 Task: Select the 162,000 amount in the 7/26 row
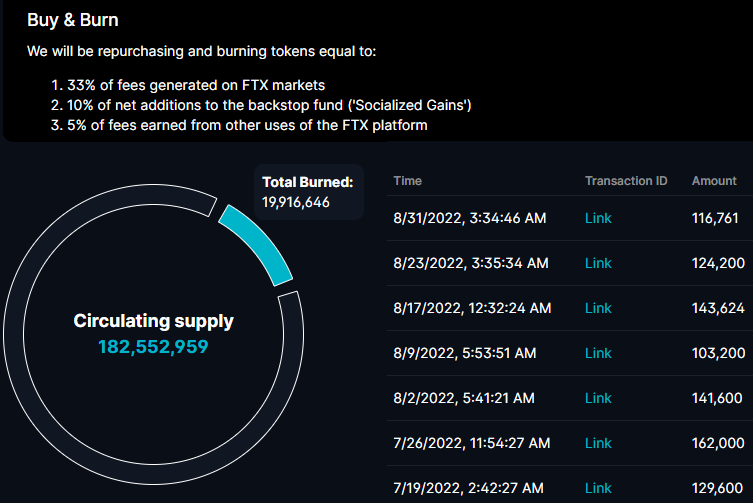[x=718, y=443]
